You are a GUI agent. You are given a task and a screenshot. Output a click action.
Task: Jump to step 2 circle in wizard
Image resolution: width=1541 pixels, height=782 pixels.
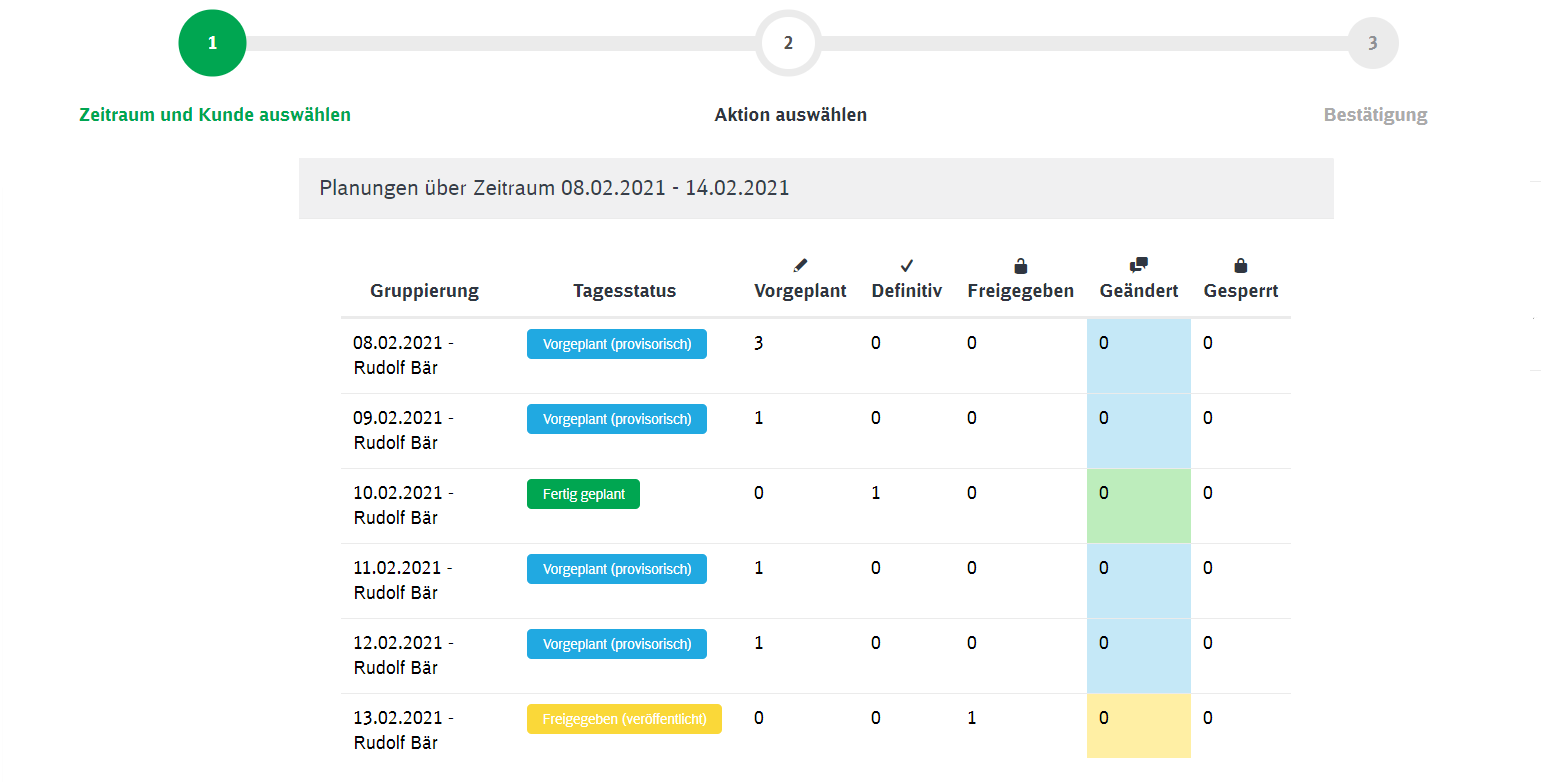(x=788, y=43)
